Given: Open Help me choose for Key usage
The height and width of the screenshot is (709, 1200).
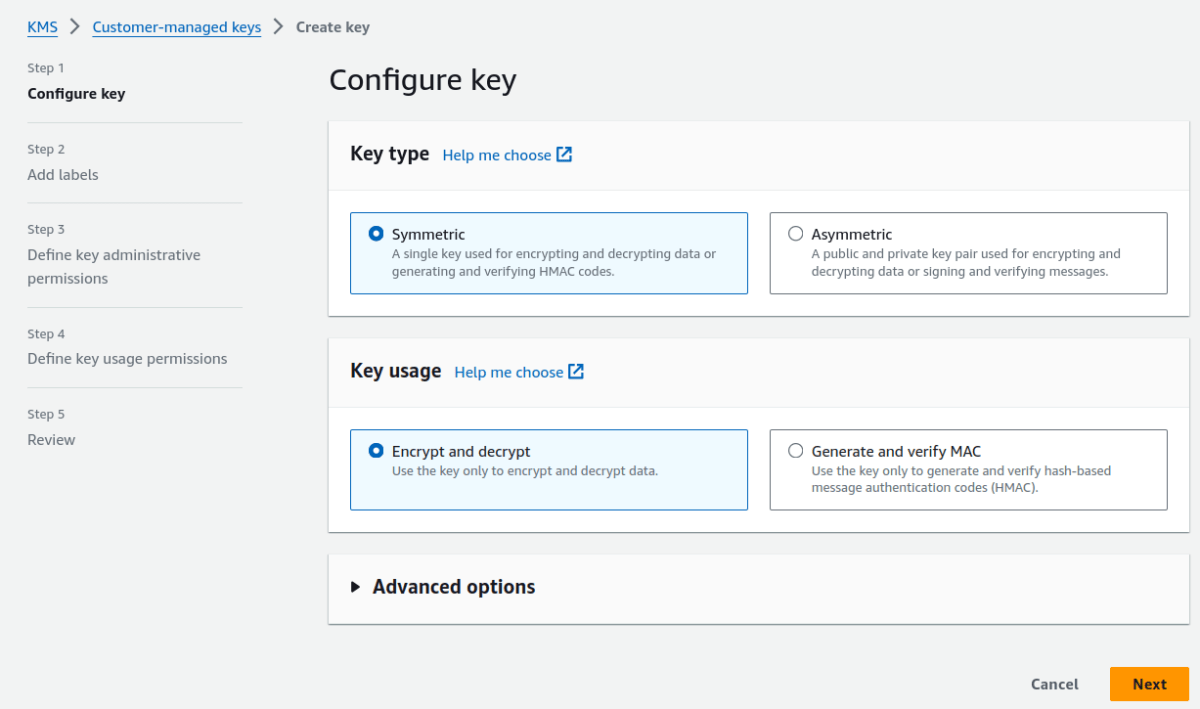Looking at the screenshot, I should tap(510, 372).
